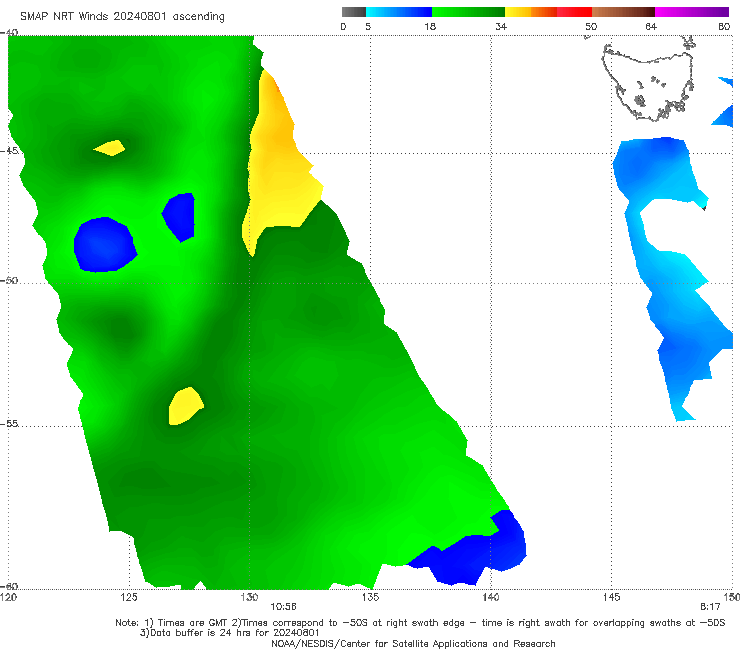Click the brown 50-64 color bar segment
The image size is (740, 650).
tap(623, 12)
